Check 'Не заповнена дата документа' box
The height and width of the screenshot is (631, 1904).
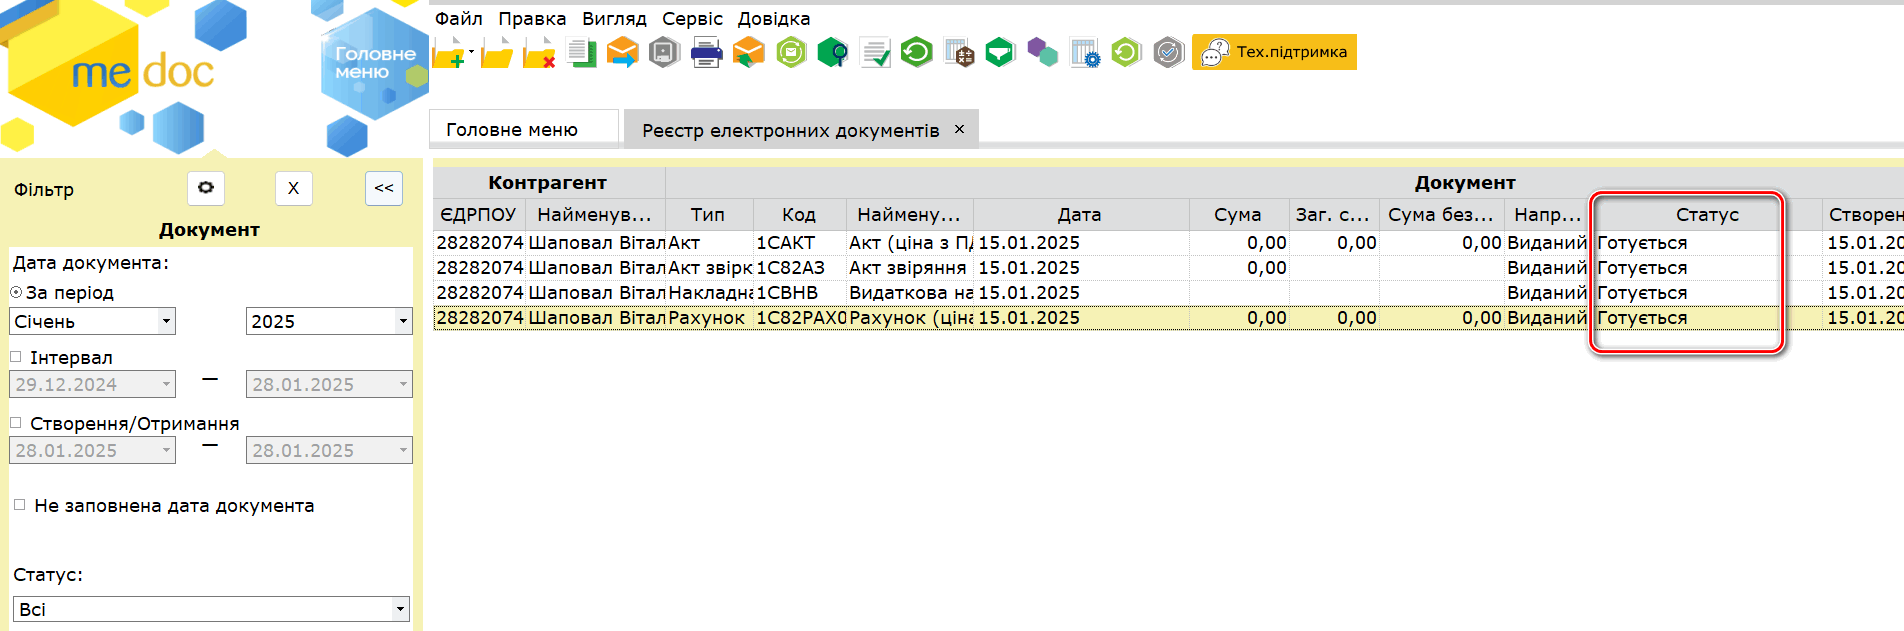pyautogui.click(x=19, y=505)
